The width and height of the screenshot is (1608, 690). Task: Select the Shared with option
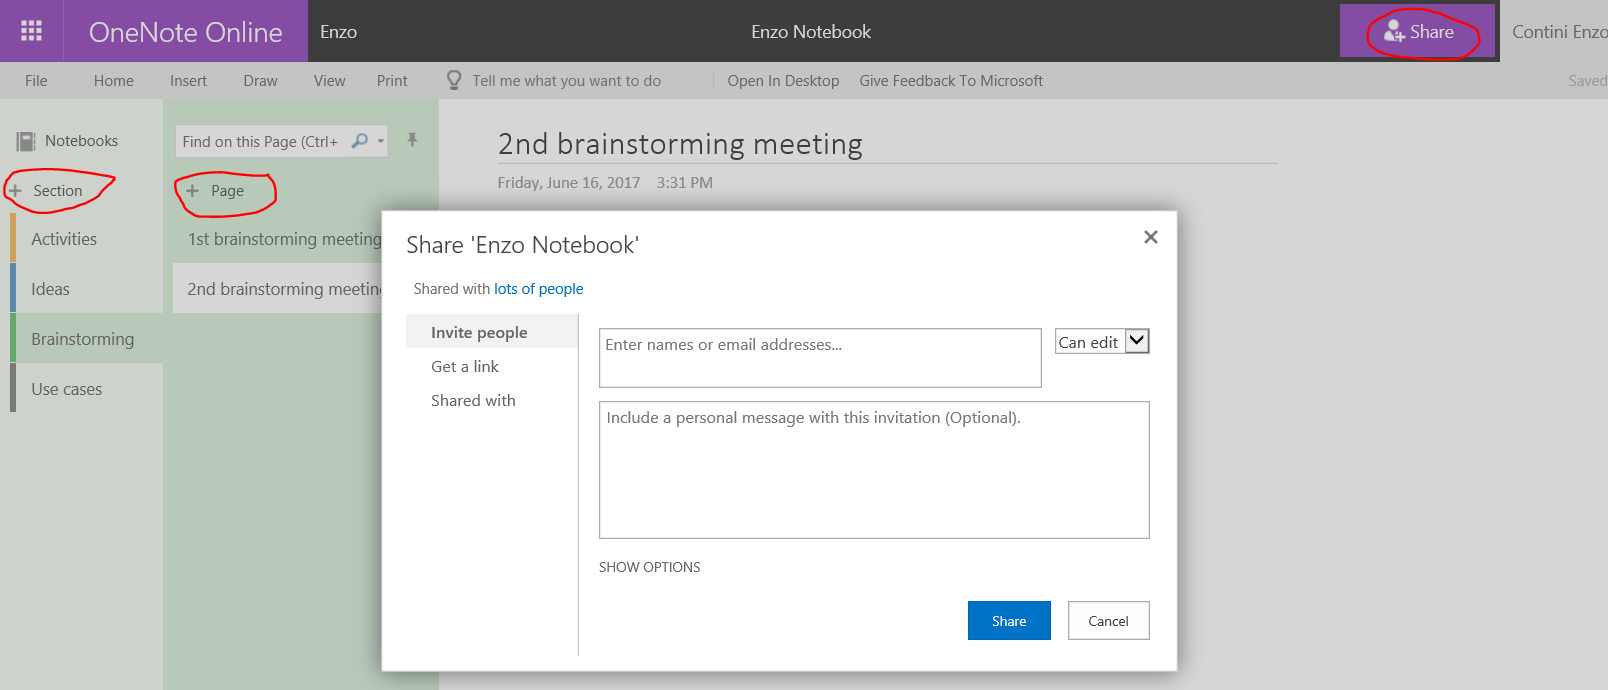coord(473,401)
